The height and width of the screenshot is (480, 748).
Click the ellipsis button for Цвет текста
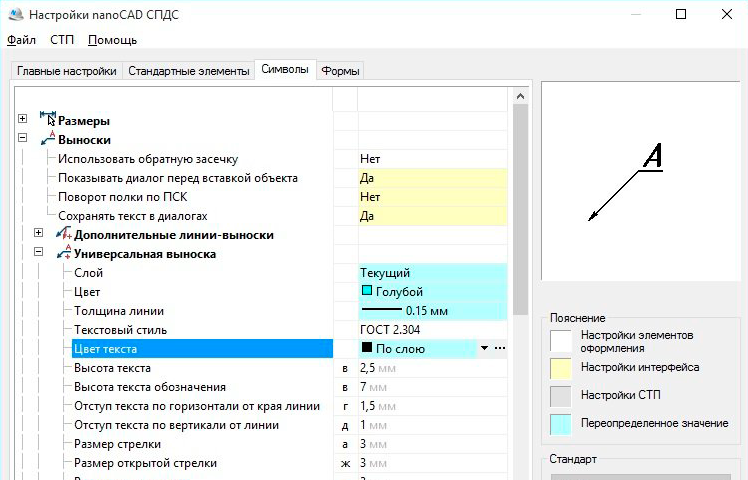[499, 348]
